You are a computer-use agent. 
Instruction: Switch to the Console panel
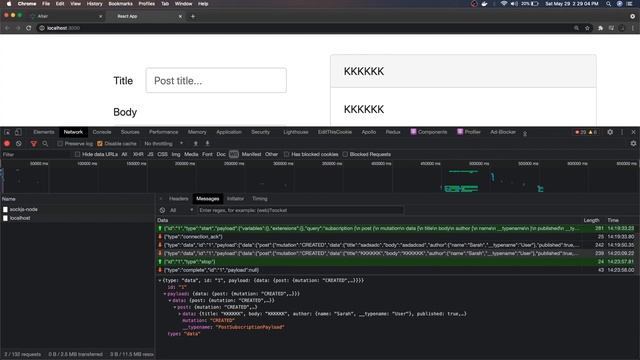(102, 132)
